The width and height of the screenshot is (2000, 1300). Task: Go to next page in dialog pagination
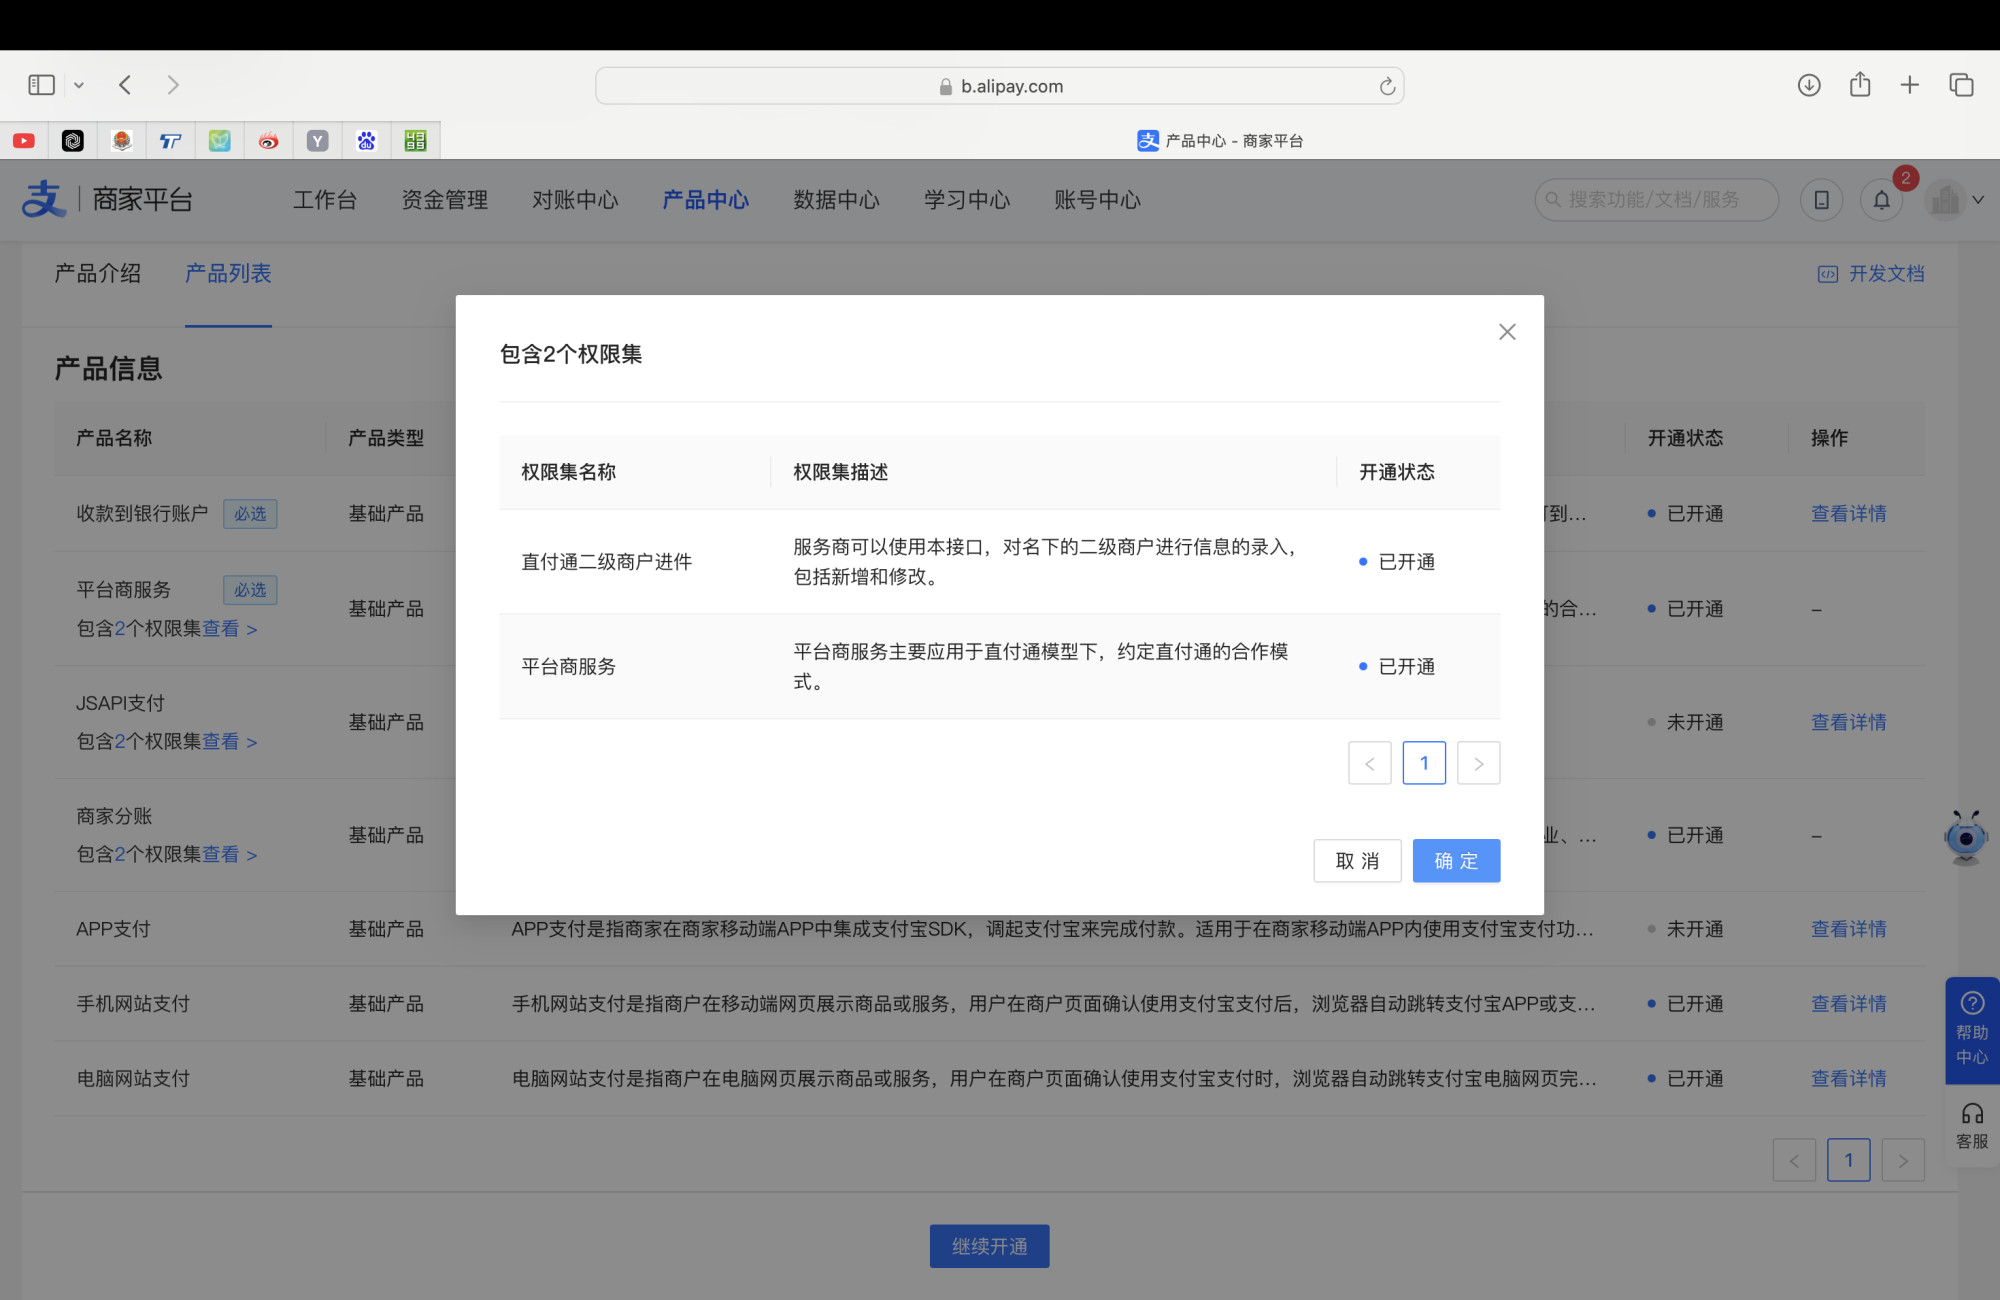pyautogui.click(x=1478, y=764)
